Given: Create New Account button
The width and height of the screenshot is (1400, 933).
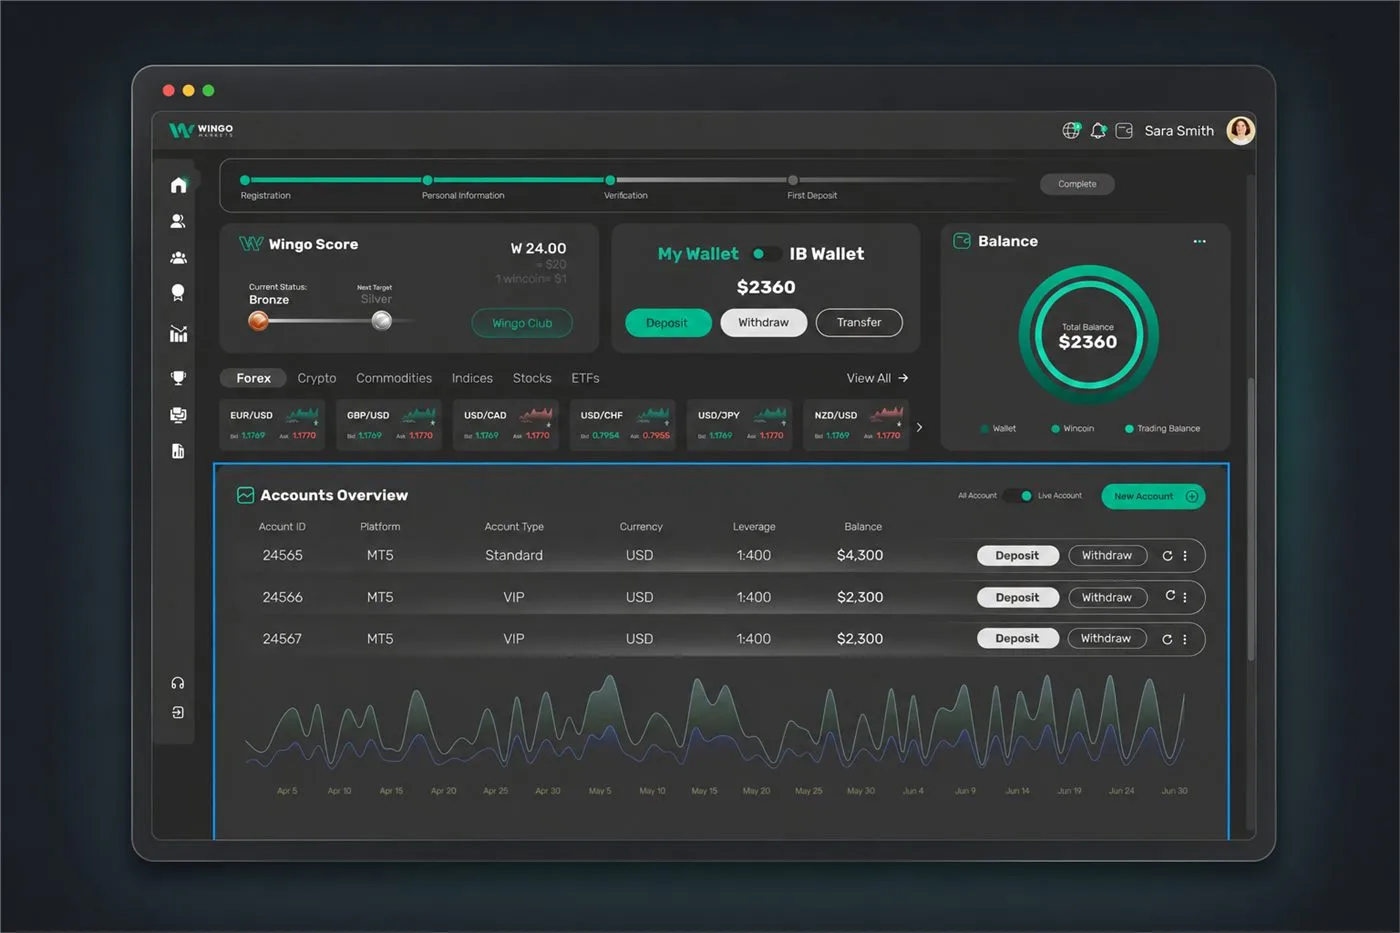Looking at the screenshot, I should pos(1153,496).
